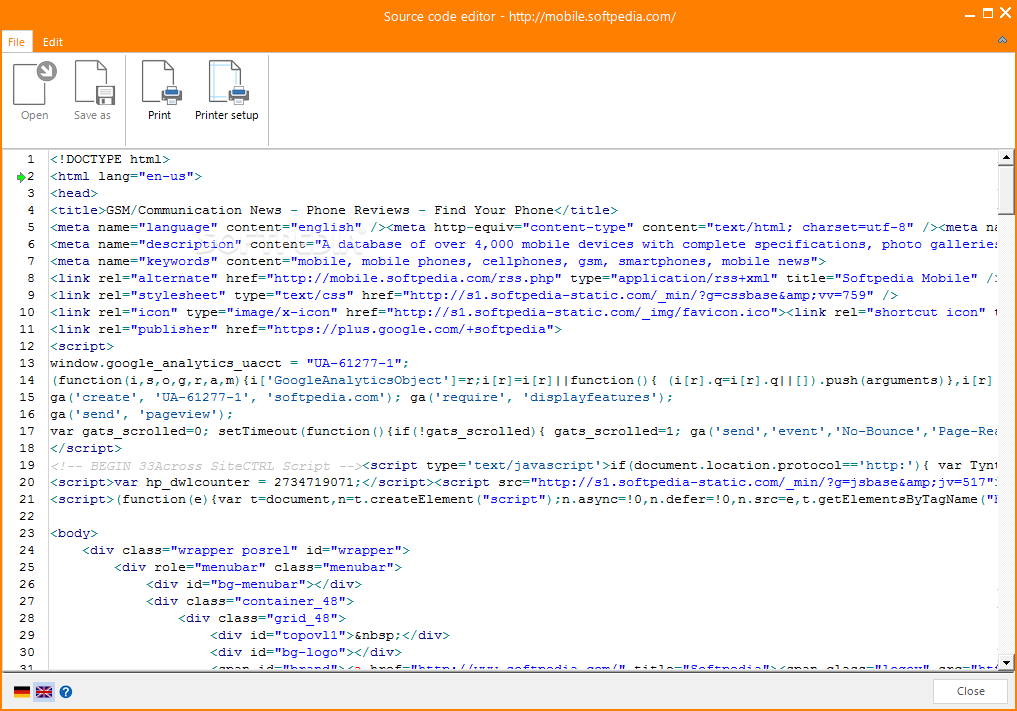The height and width of the screenshot is (711, 1017).
Task: Click the '</script>' tag on line 18
Action: tap(86, 448)
